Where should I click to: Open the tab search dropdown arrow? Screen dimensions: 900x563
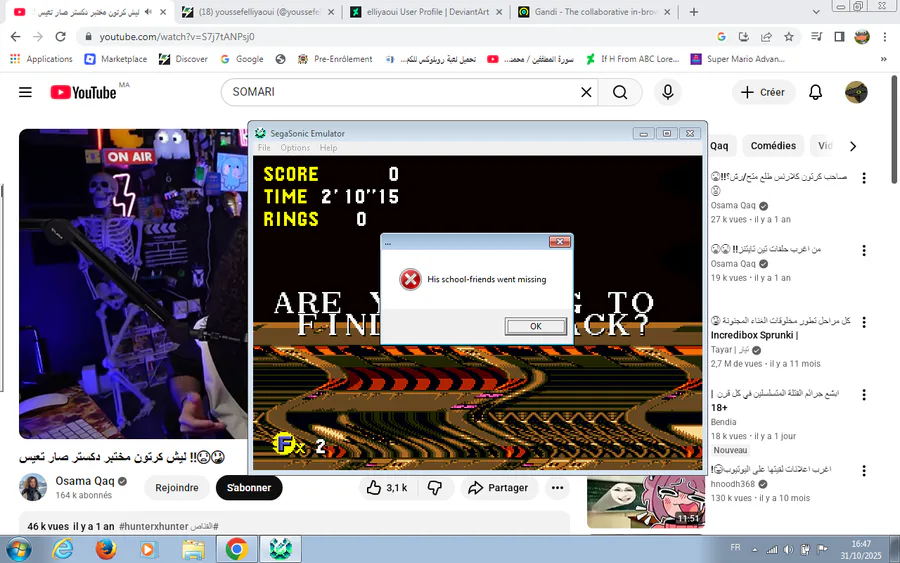tap(816, 11)
